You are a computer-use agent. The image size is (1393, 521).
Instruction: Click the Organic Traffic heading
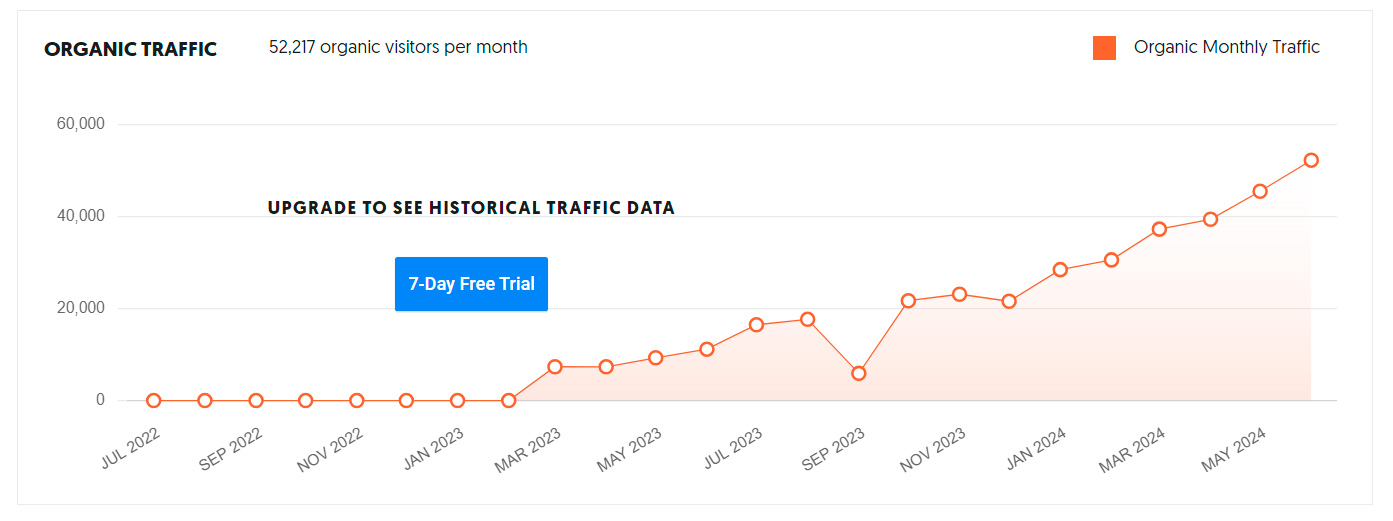(130, 49)
